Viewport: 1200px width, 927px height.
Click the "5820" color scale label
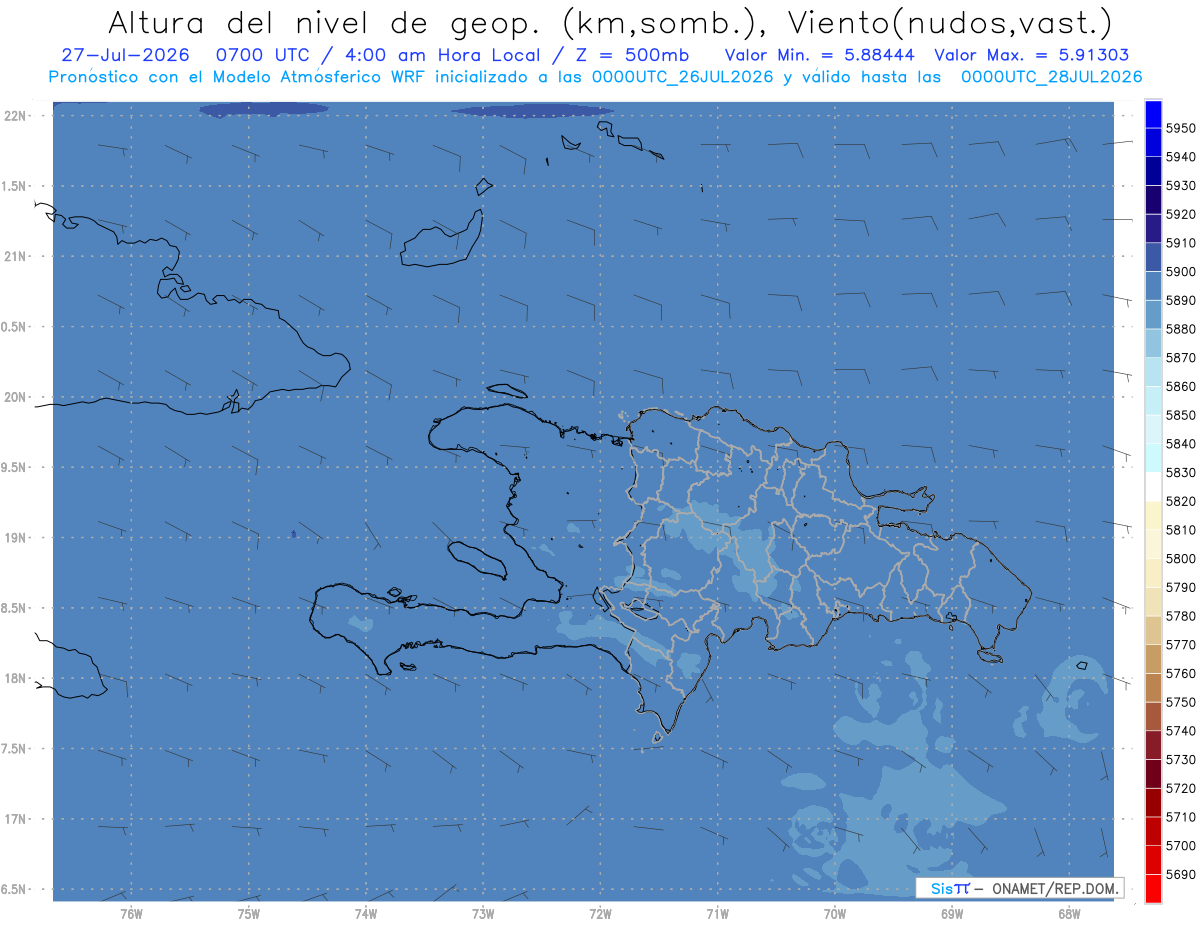click(1181, 501)
